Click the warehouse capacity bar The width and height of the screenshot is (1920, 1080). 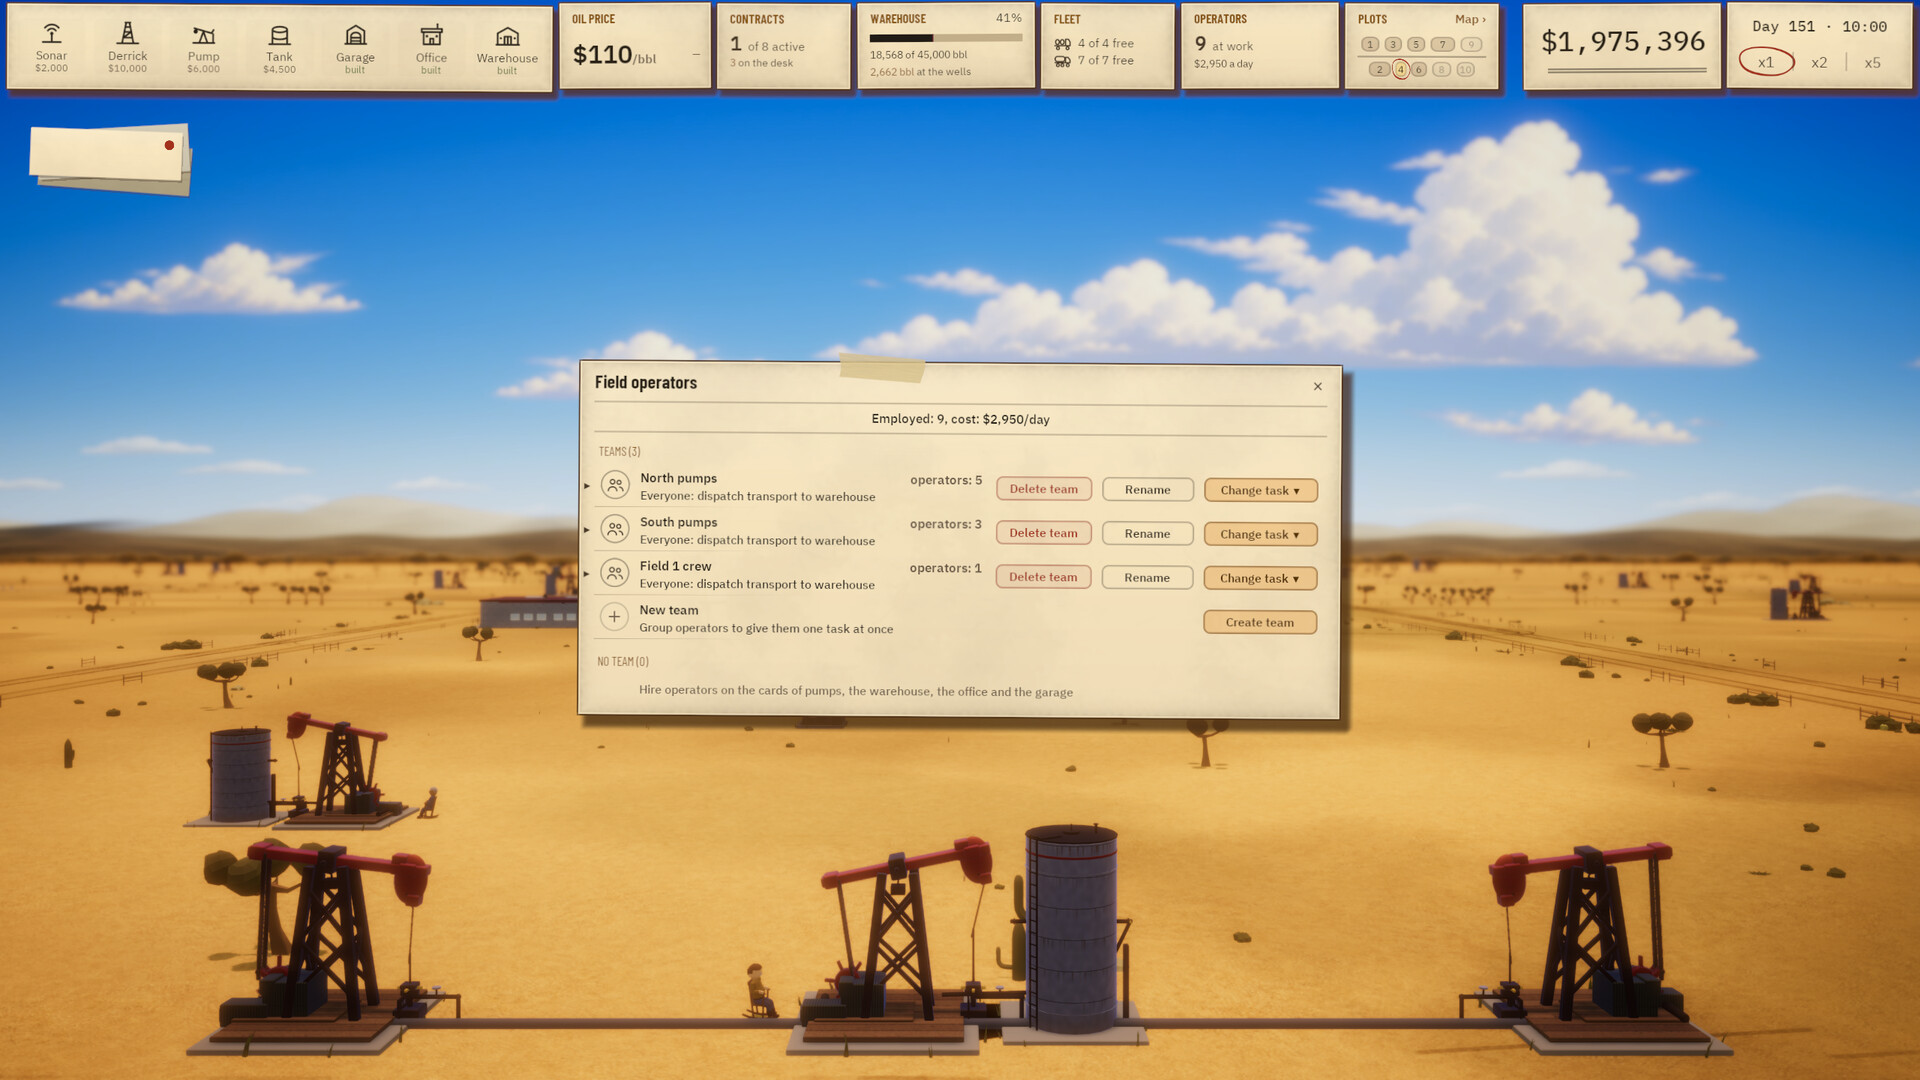pos(945,38)
